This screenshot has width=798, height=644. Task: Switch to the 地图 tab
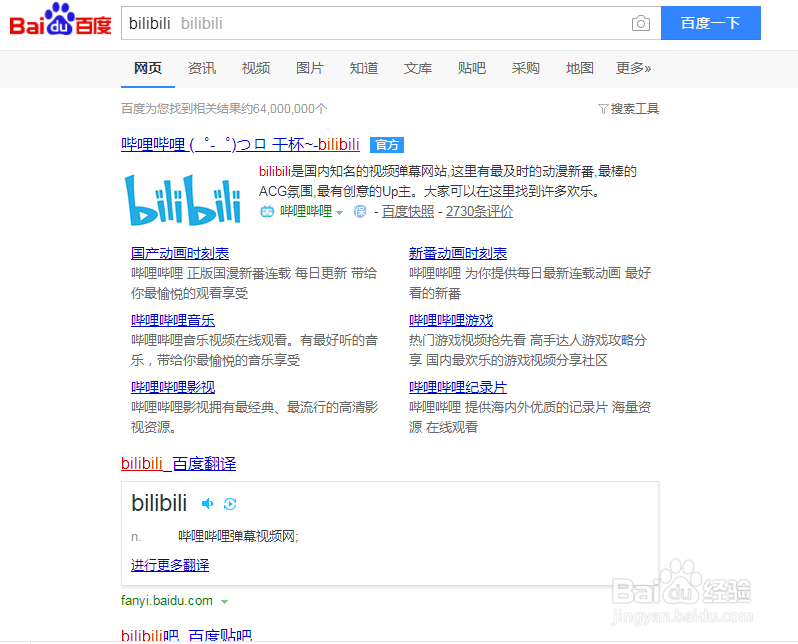pos(579,68)
